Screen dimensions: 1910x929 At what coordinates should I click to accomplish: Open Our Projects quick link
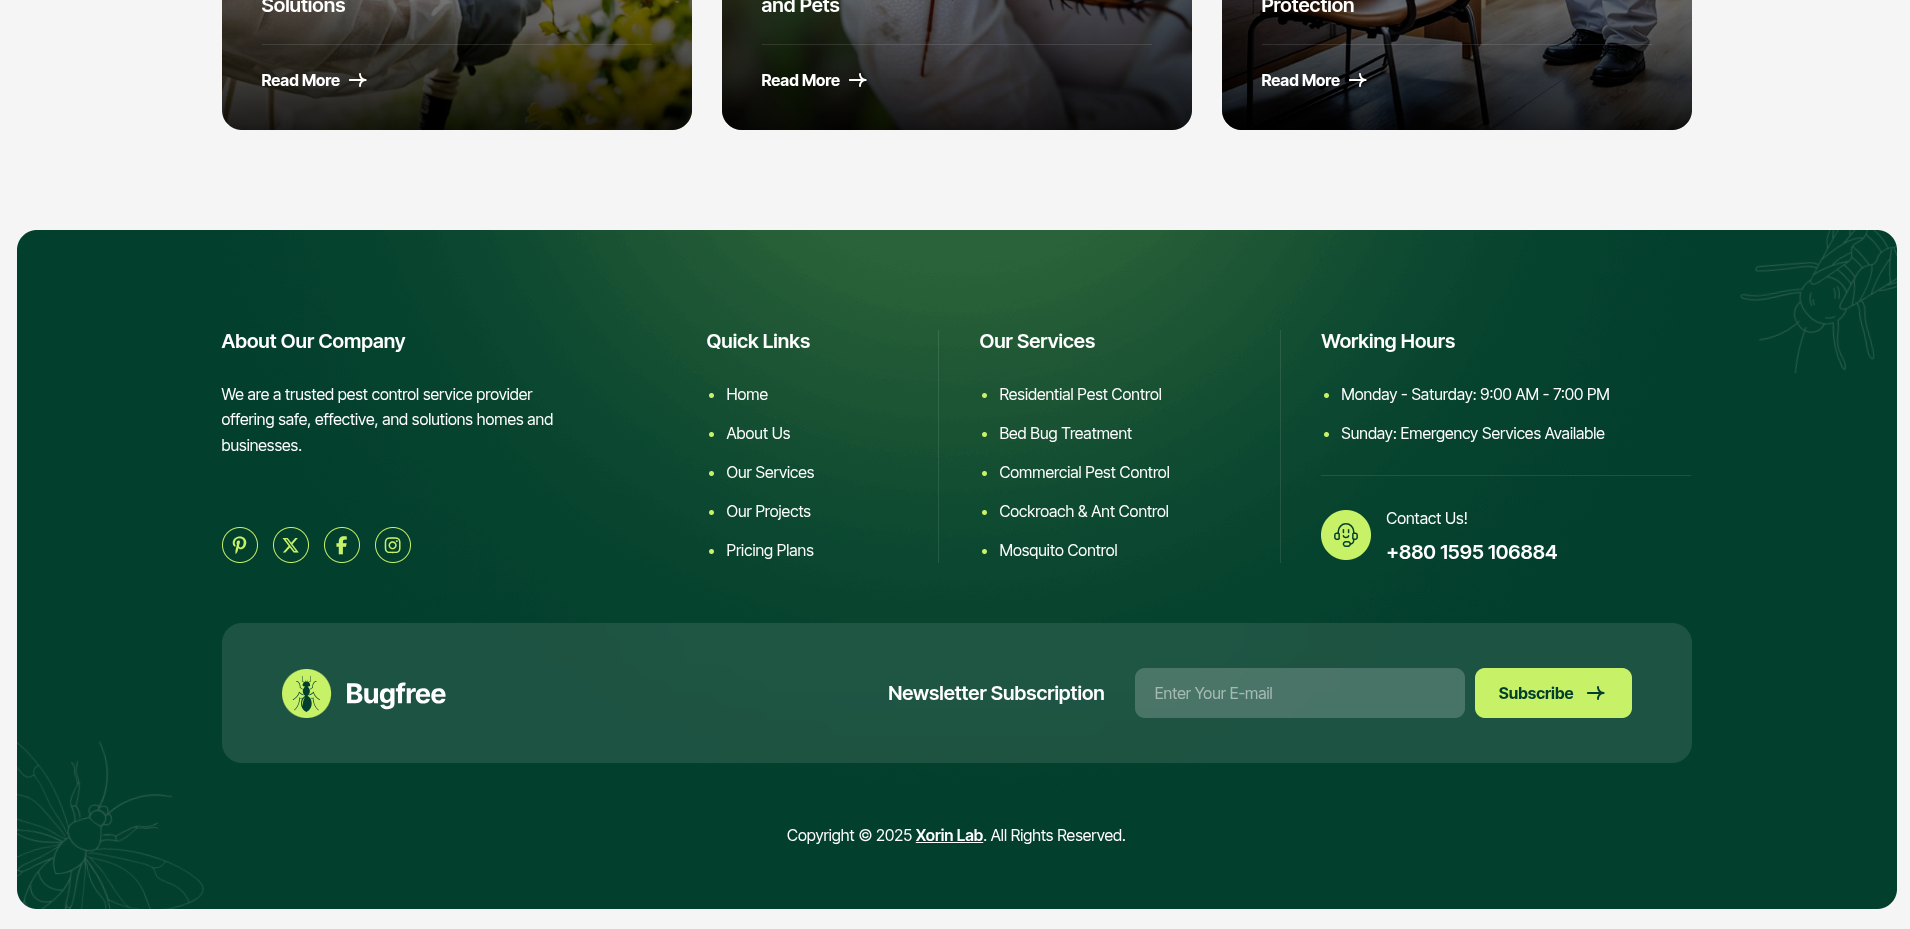pyautogui.click(x=768, y=511)
